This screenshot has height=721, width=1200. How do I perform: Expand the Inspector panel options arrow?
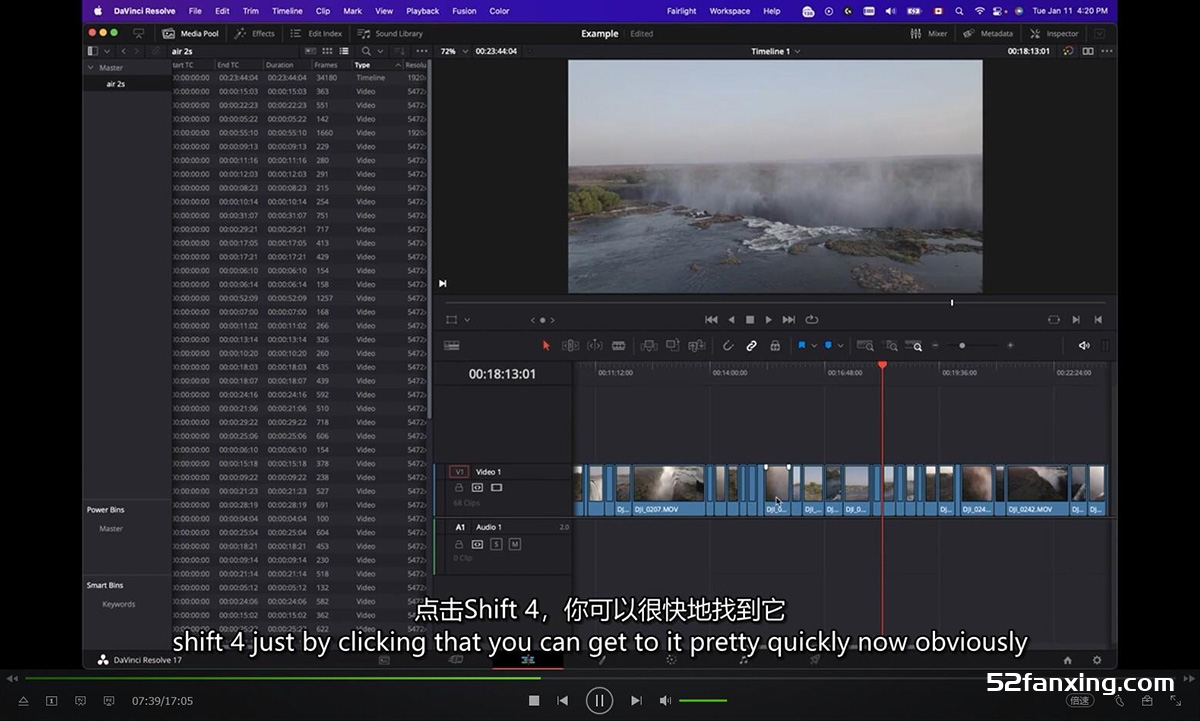click(1099, 34)
